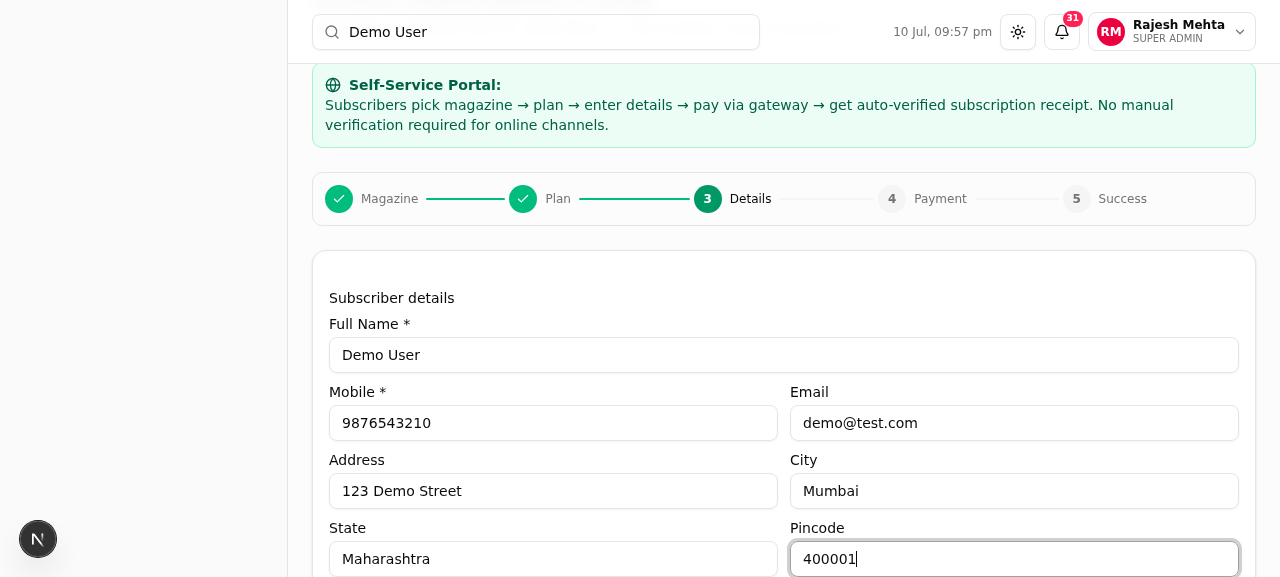Click the Email input field
1280x577 pixels.
point(1014,423)
